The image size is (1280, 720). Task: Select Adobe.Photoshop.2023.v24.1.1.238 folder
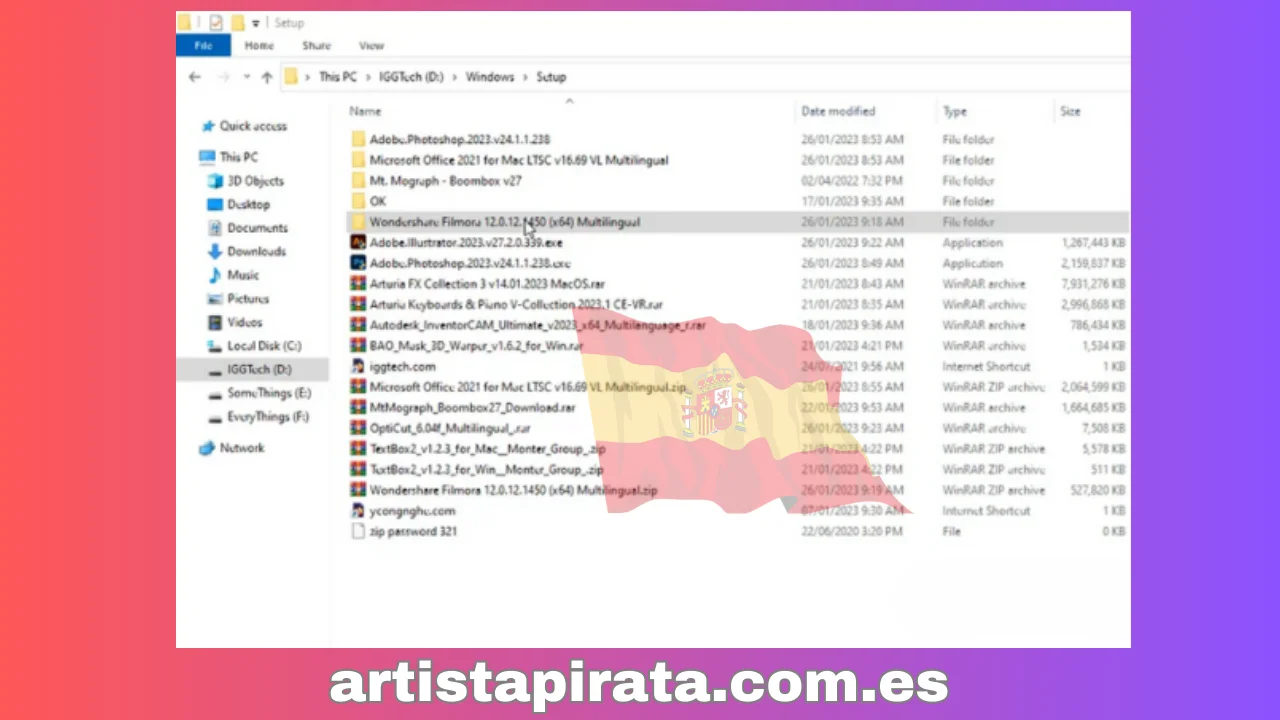(460, 140)
